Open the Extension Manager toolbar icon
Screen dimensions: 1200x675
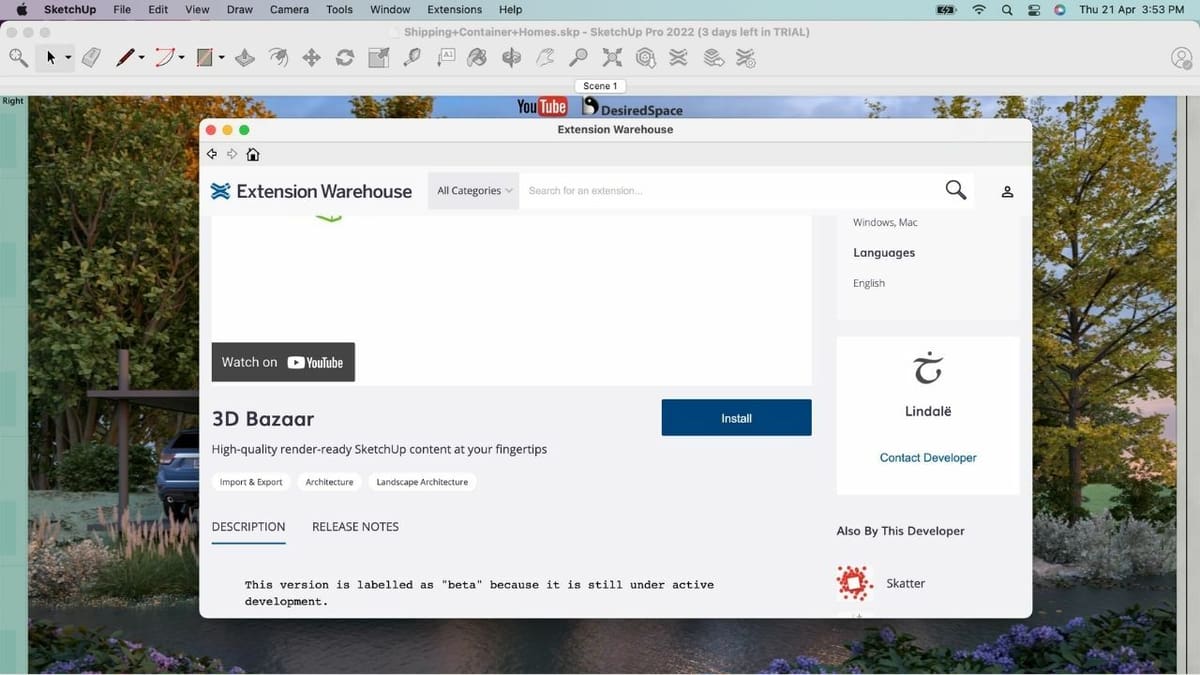point(746,58)
